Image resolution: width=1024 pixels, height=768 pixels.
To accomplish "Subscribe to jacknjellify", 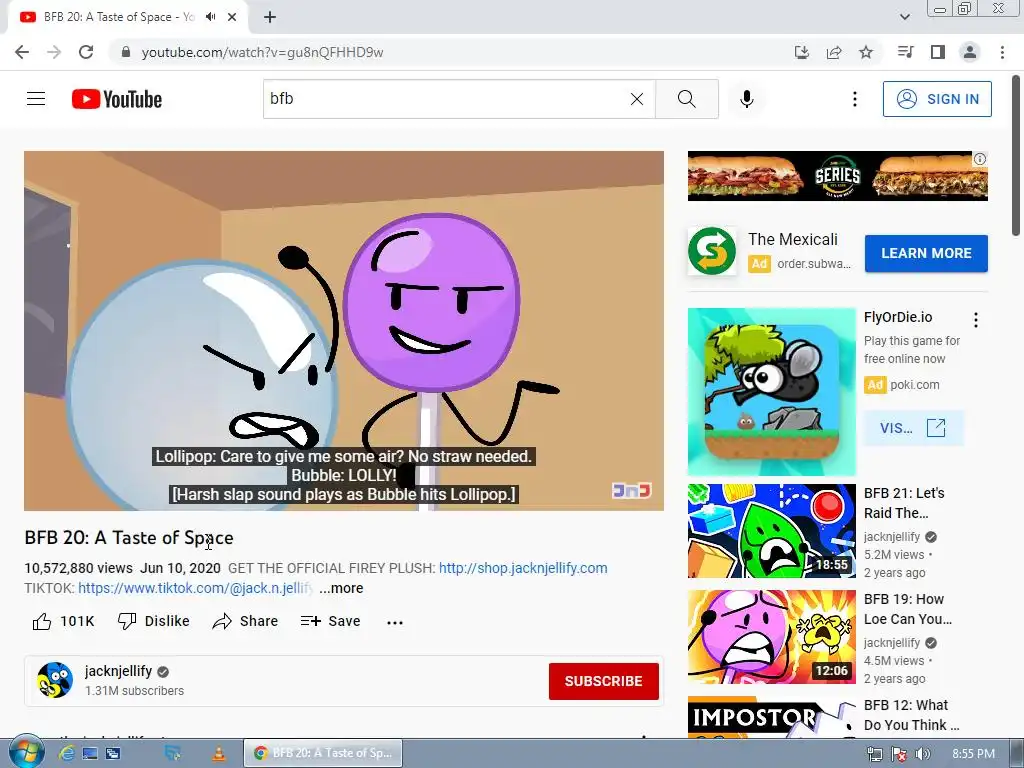I will tap(603, 681).
